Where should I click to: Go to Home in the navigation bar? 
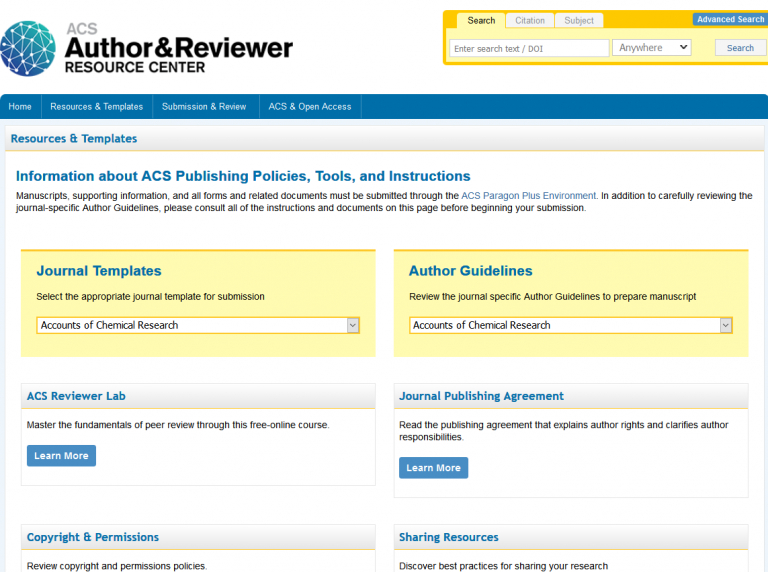[20, 107]
